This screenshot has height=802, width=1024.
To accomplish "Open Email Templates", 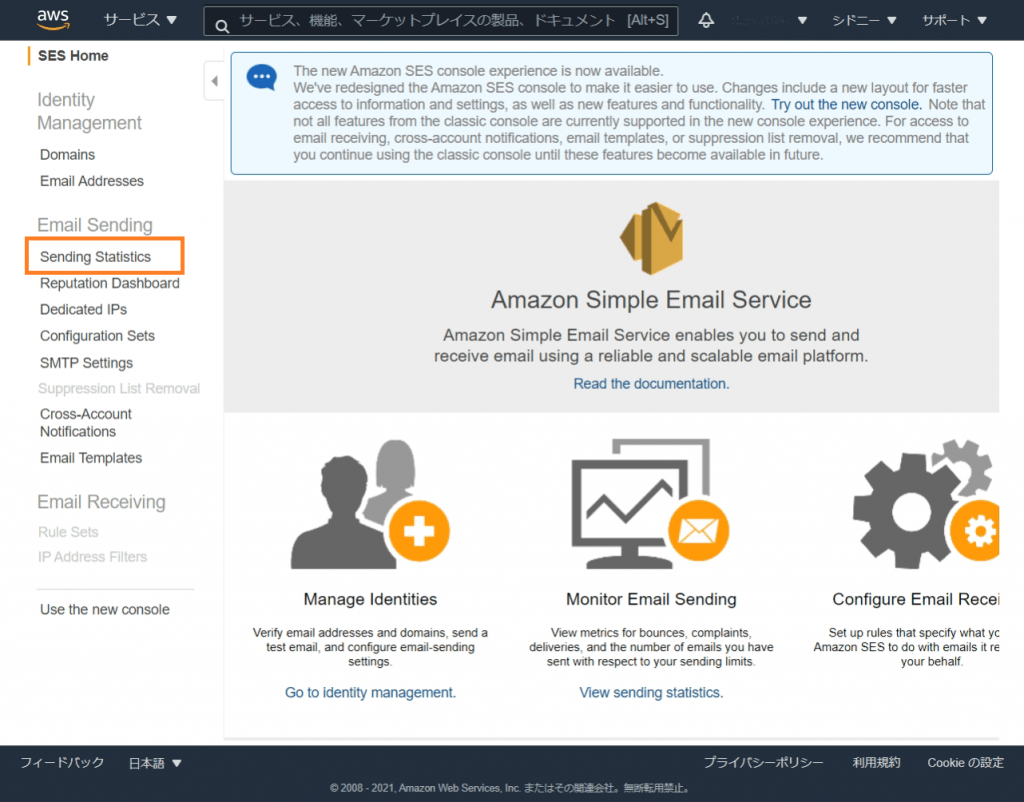I will coord(91,458).
